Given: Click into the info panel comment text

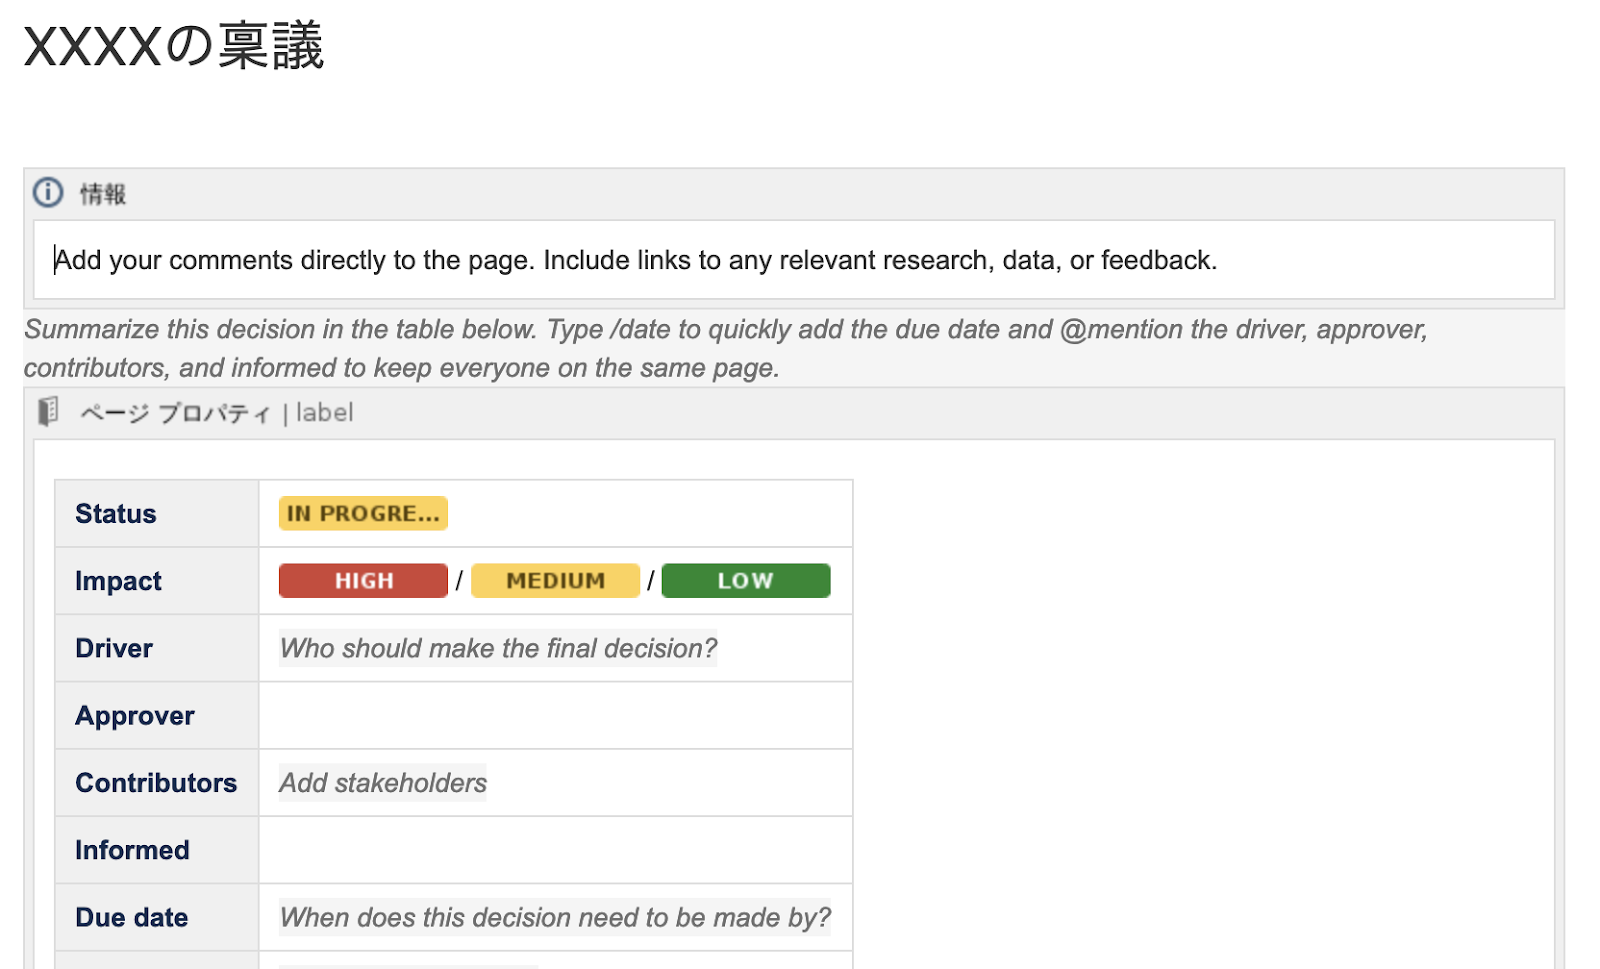Looking at the screenshot, I should 635,260.
